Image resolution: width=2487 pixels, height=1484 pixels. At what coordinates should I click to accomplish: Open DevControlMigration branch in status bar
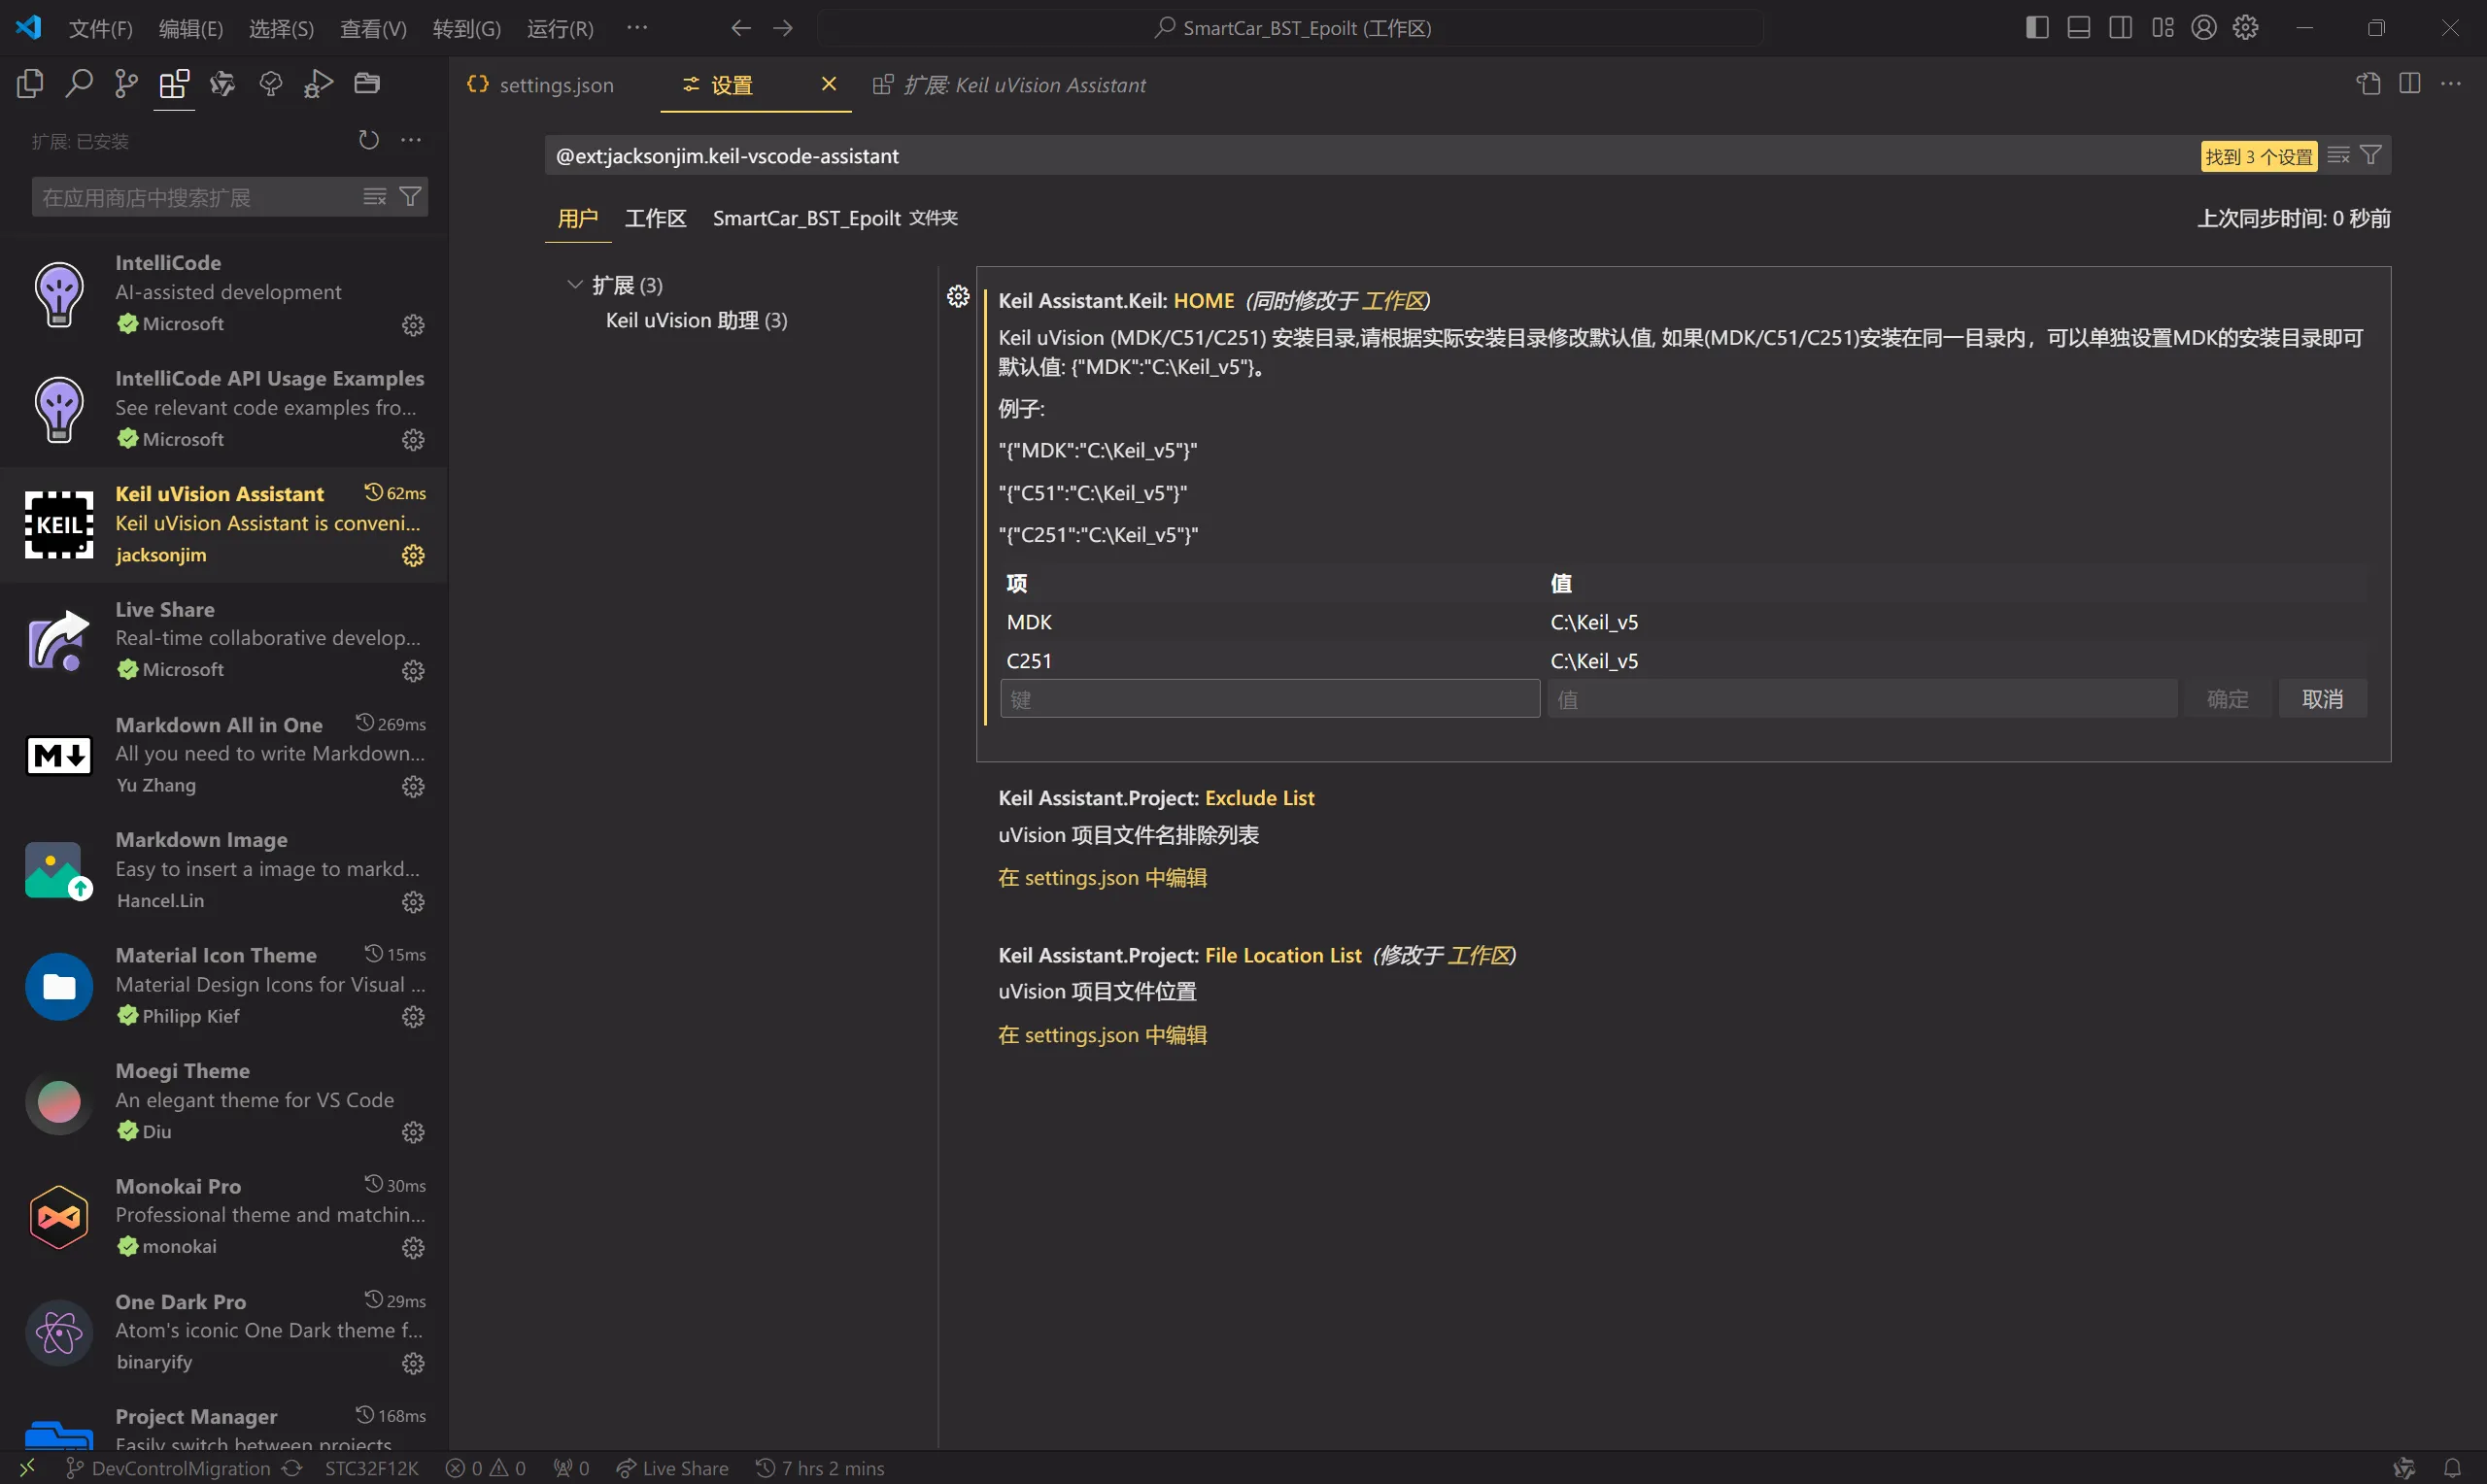click(169, 1468)
